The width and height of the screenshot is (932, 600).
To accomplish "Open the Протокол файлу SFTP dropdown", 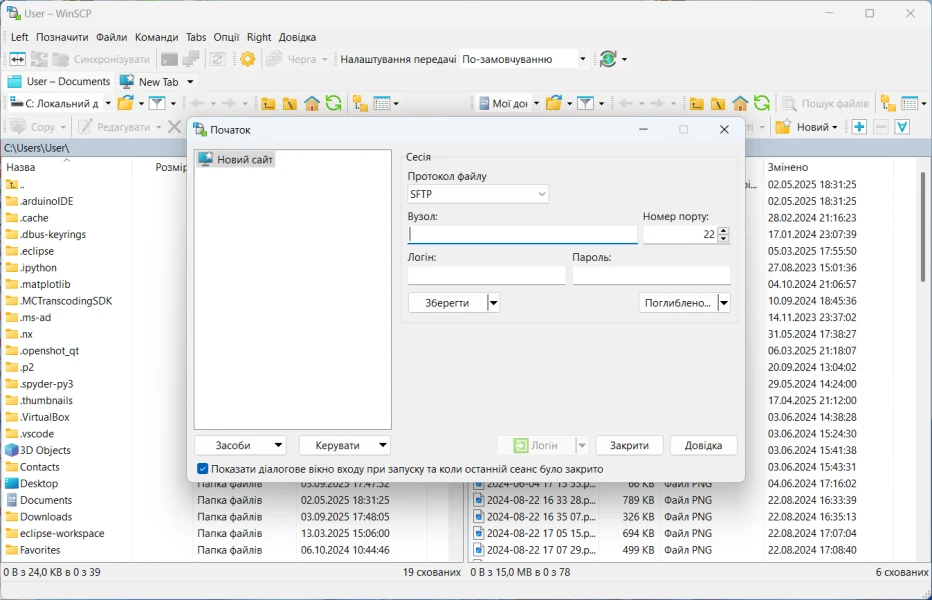I will pos(478,194).
